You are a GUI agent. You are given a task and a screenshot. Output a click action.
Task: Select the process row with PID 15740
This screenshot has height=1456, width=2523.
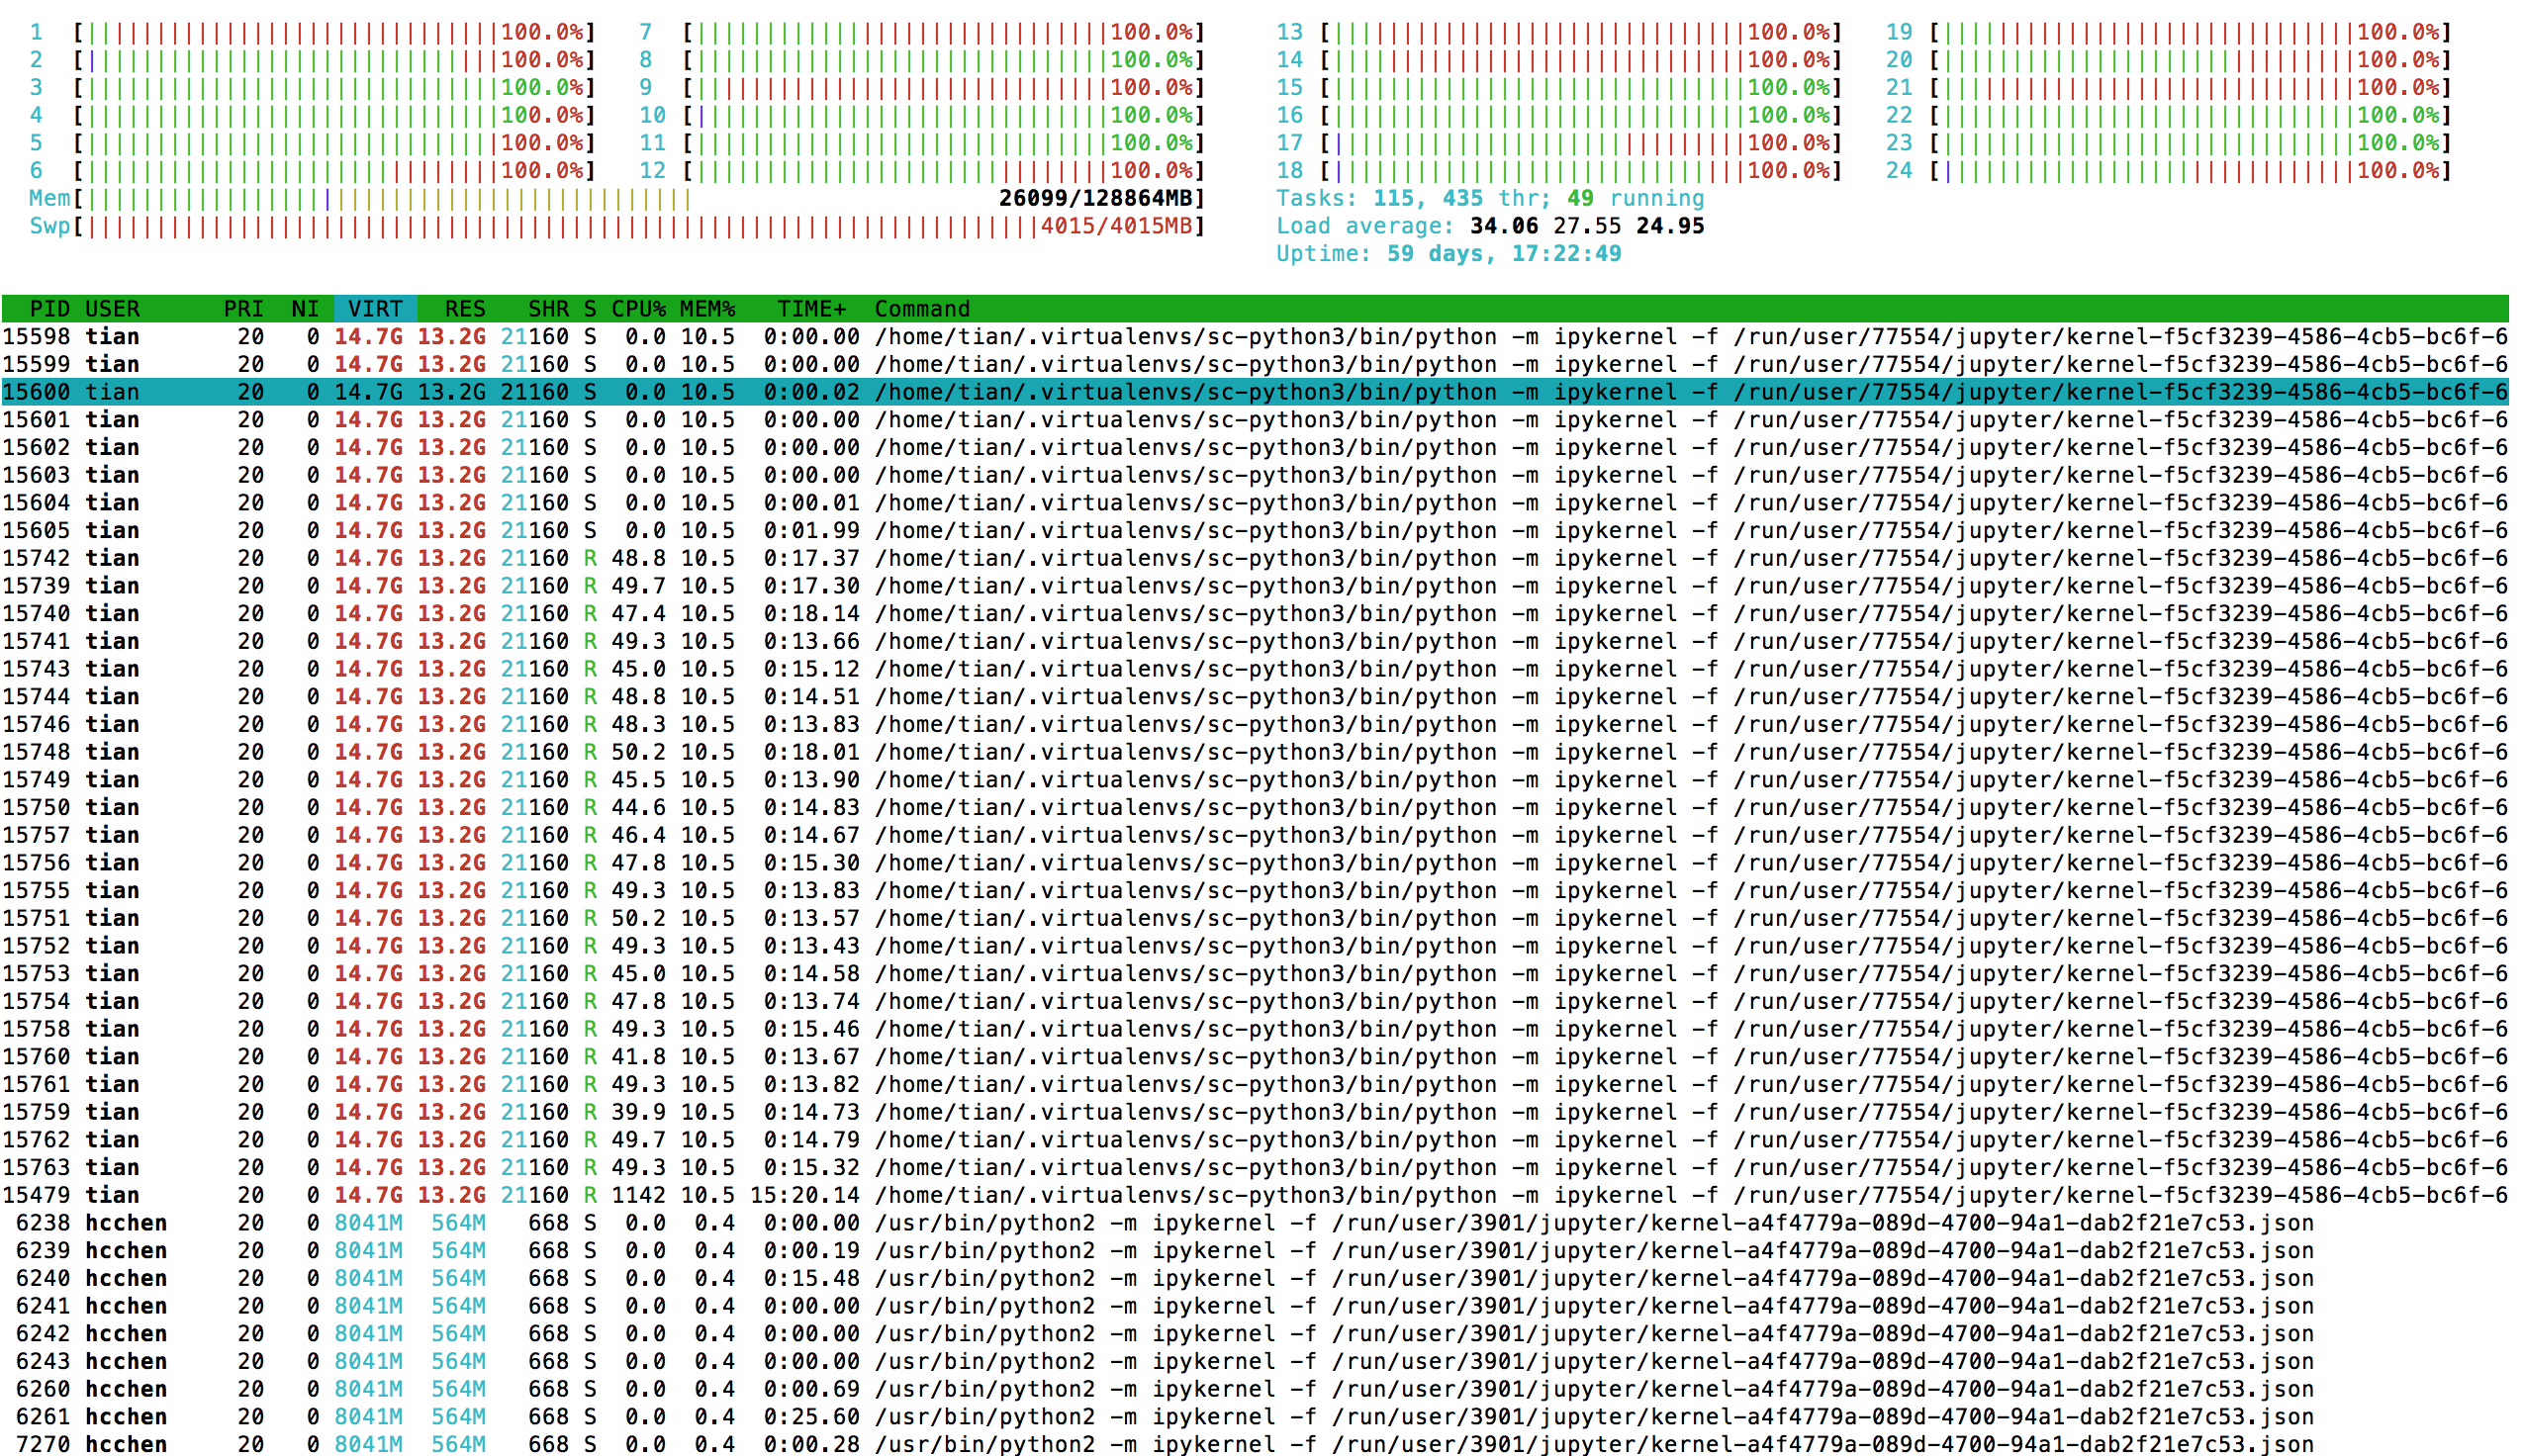pyautogui.click(x=1255, y=614)
